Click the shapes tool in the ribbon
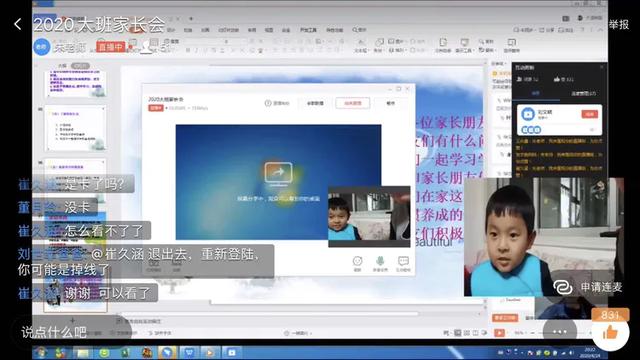This screenshot has width=640, height=360. [x=379, y=45]
